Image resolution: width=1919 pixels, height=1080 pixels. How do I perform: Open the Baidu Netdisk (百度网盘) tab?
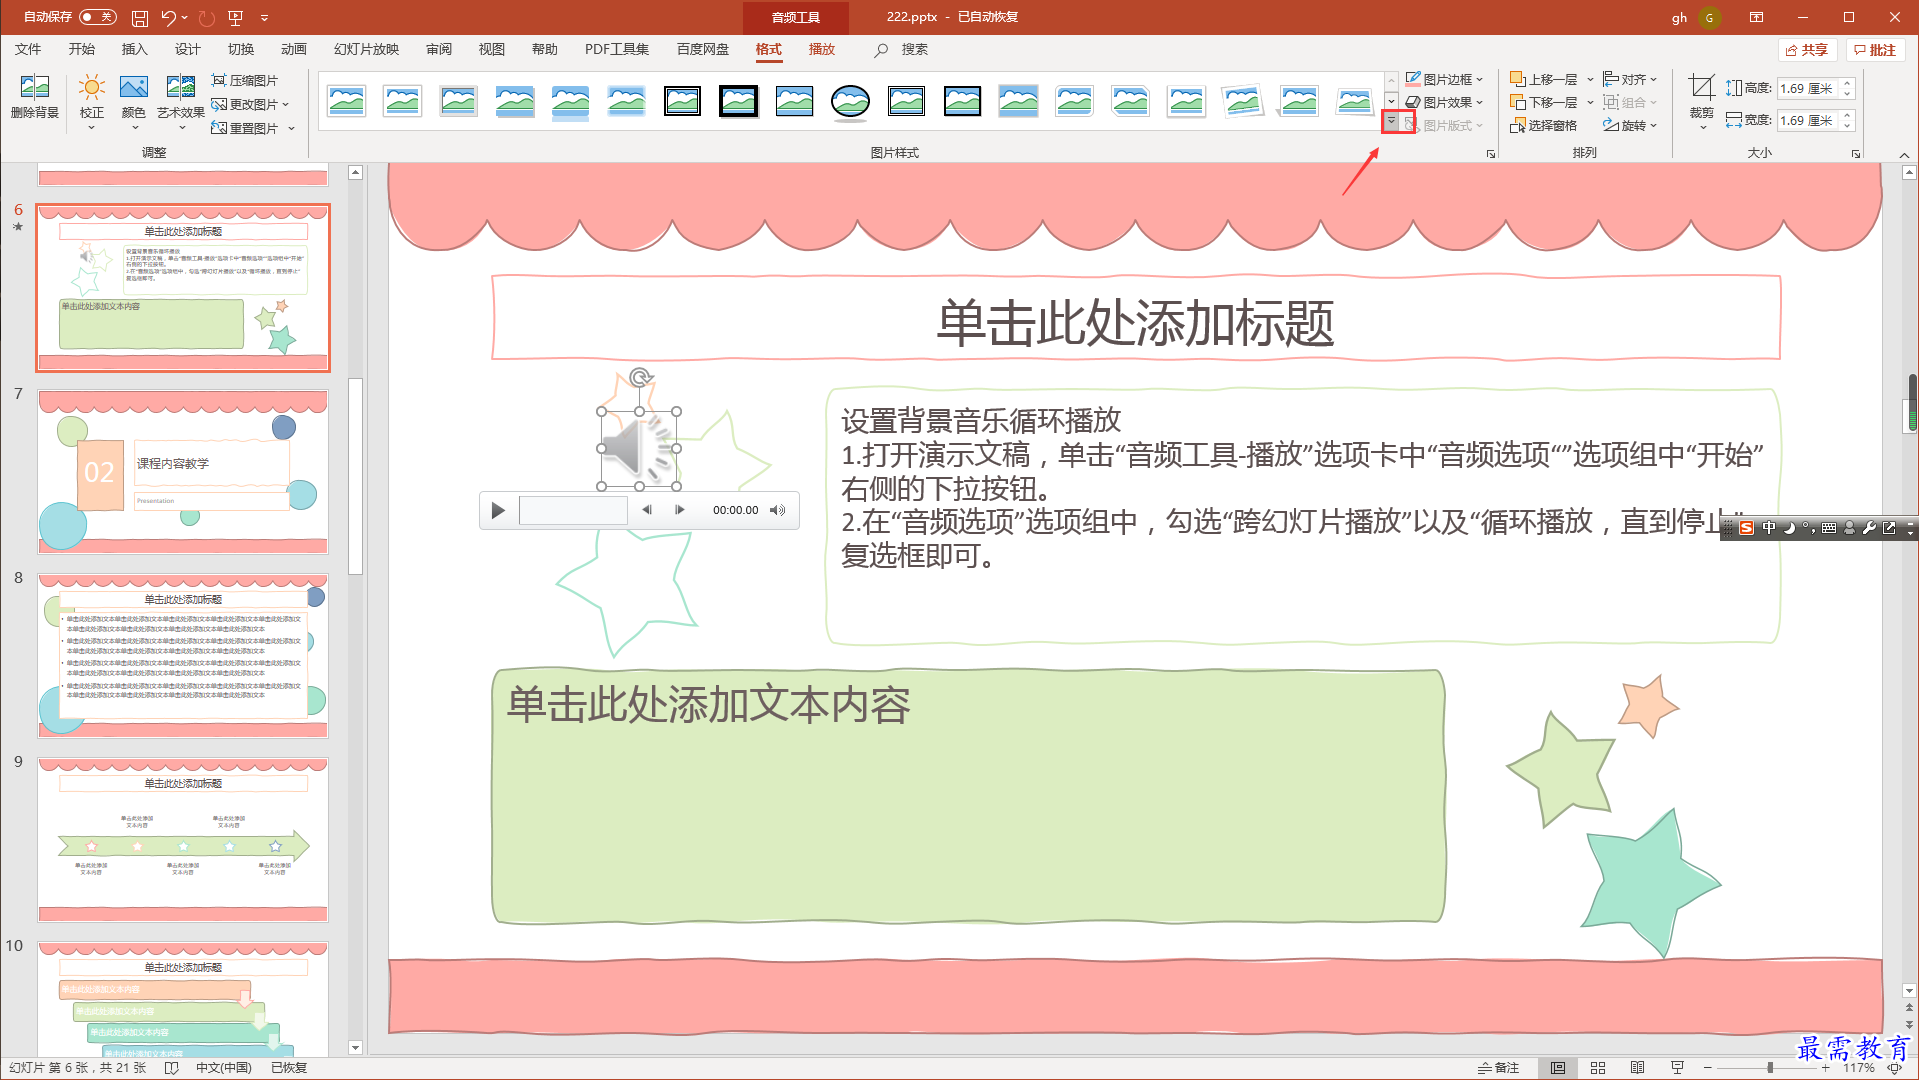pyautogui.click(x=702, y=49)
